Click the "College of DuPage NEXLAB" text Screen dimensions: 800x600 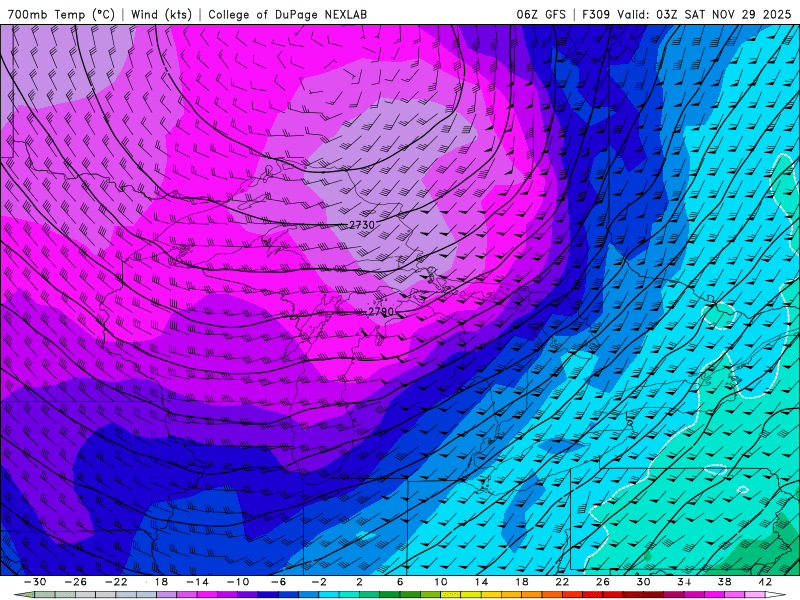[x=287, y=14]
